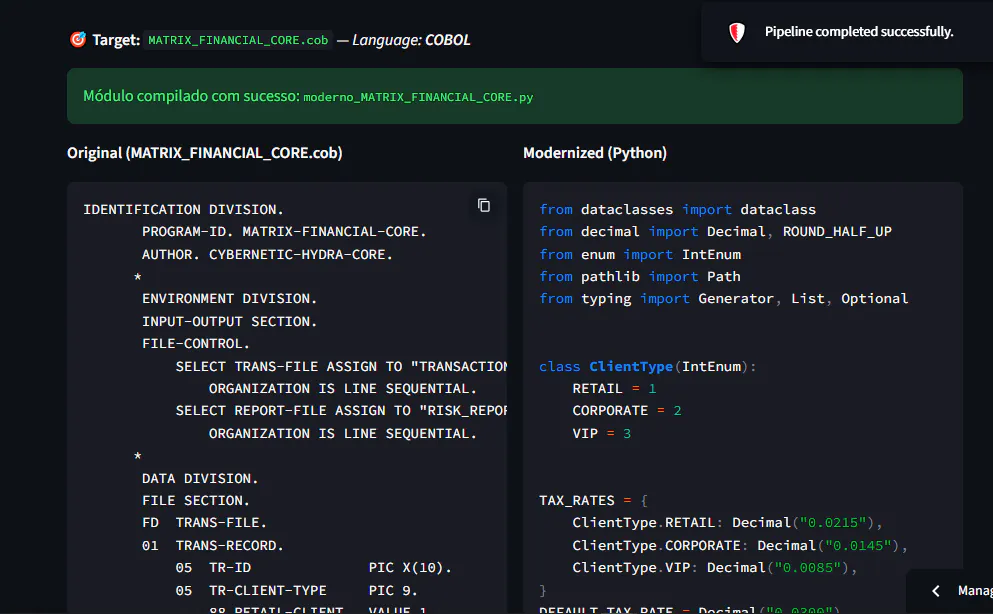Viewport: 993px width, 614px height.
Task: Click the 'VIP = 3' line
Action: [x=602, y=434]
